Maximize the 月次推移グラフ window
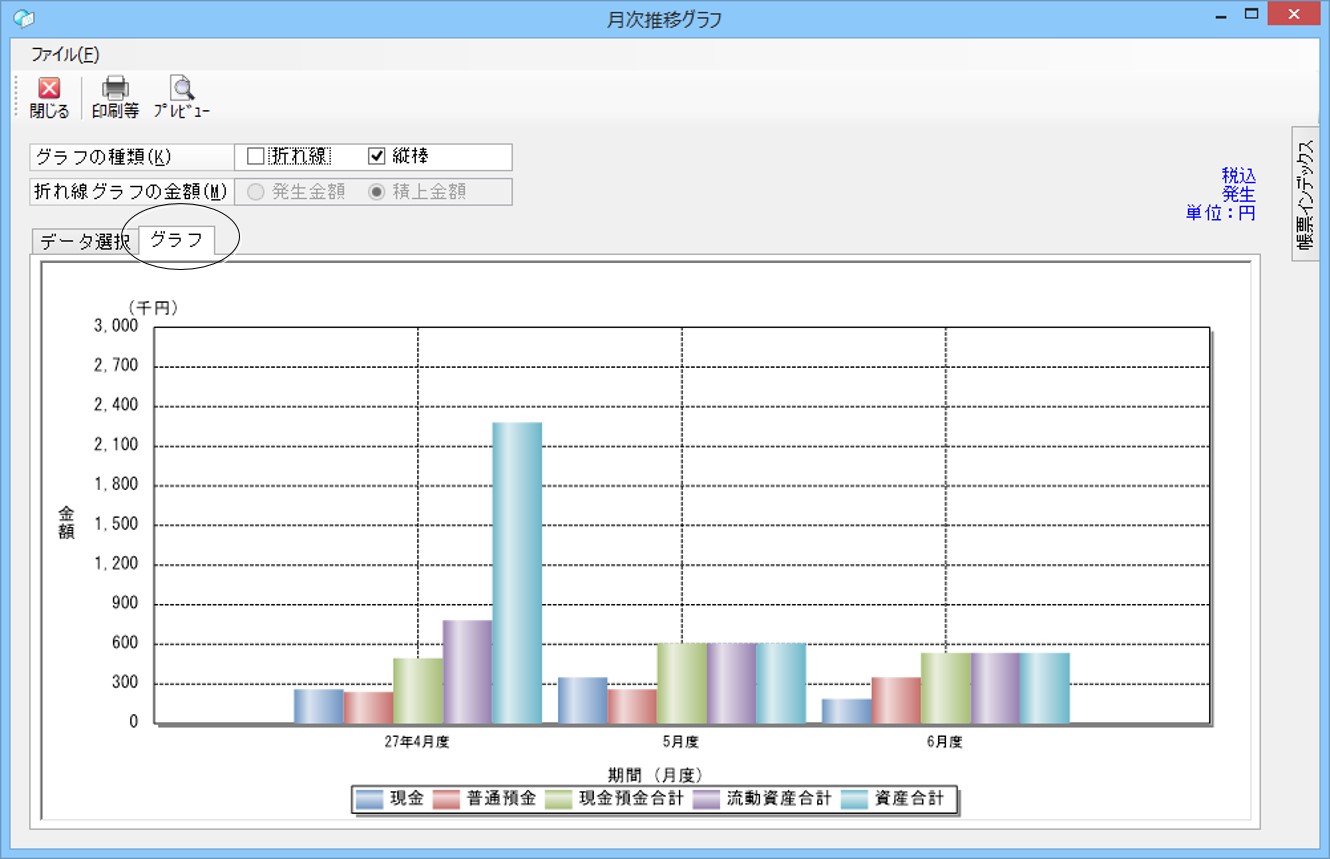The image size is (1330, 859). [1251, 15]
